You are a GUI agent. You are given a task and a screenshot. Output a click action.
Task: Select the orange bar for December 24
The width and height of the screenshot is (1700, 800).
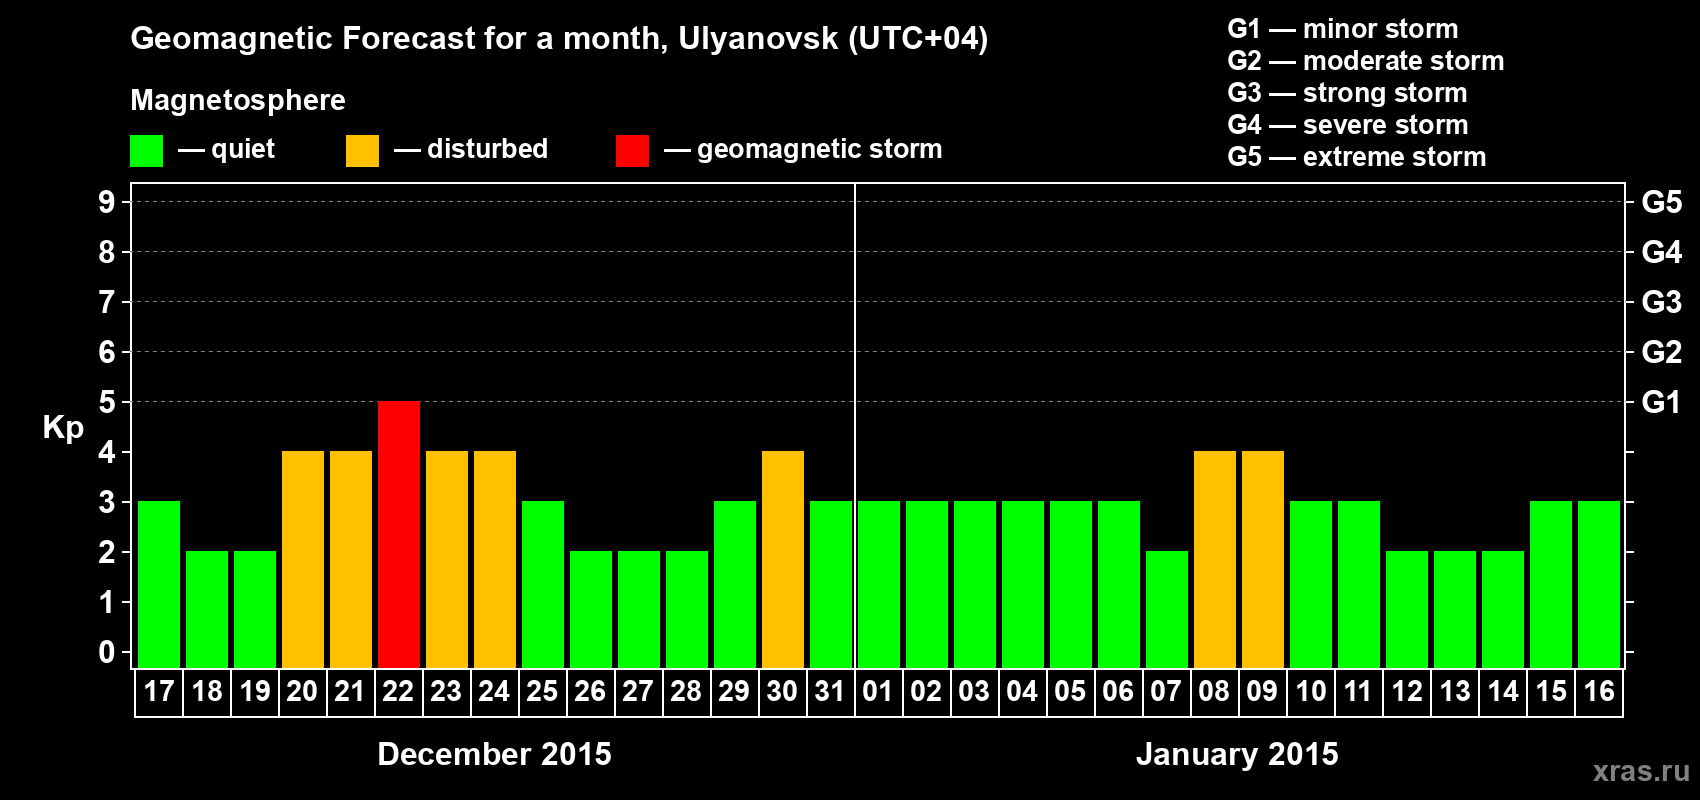(495, 560)
